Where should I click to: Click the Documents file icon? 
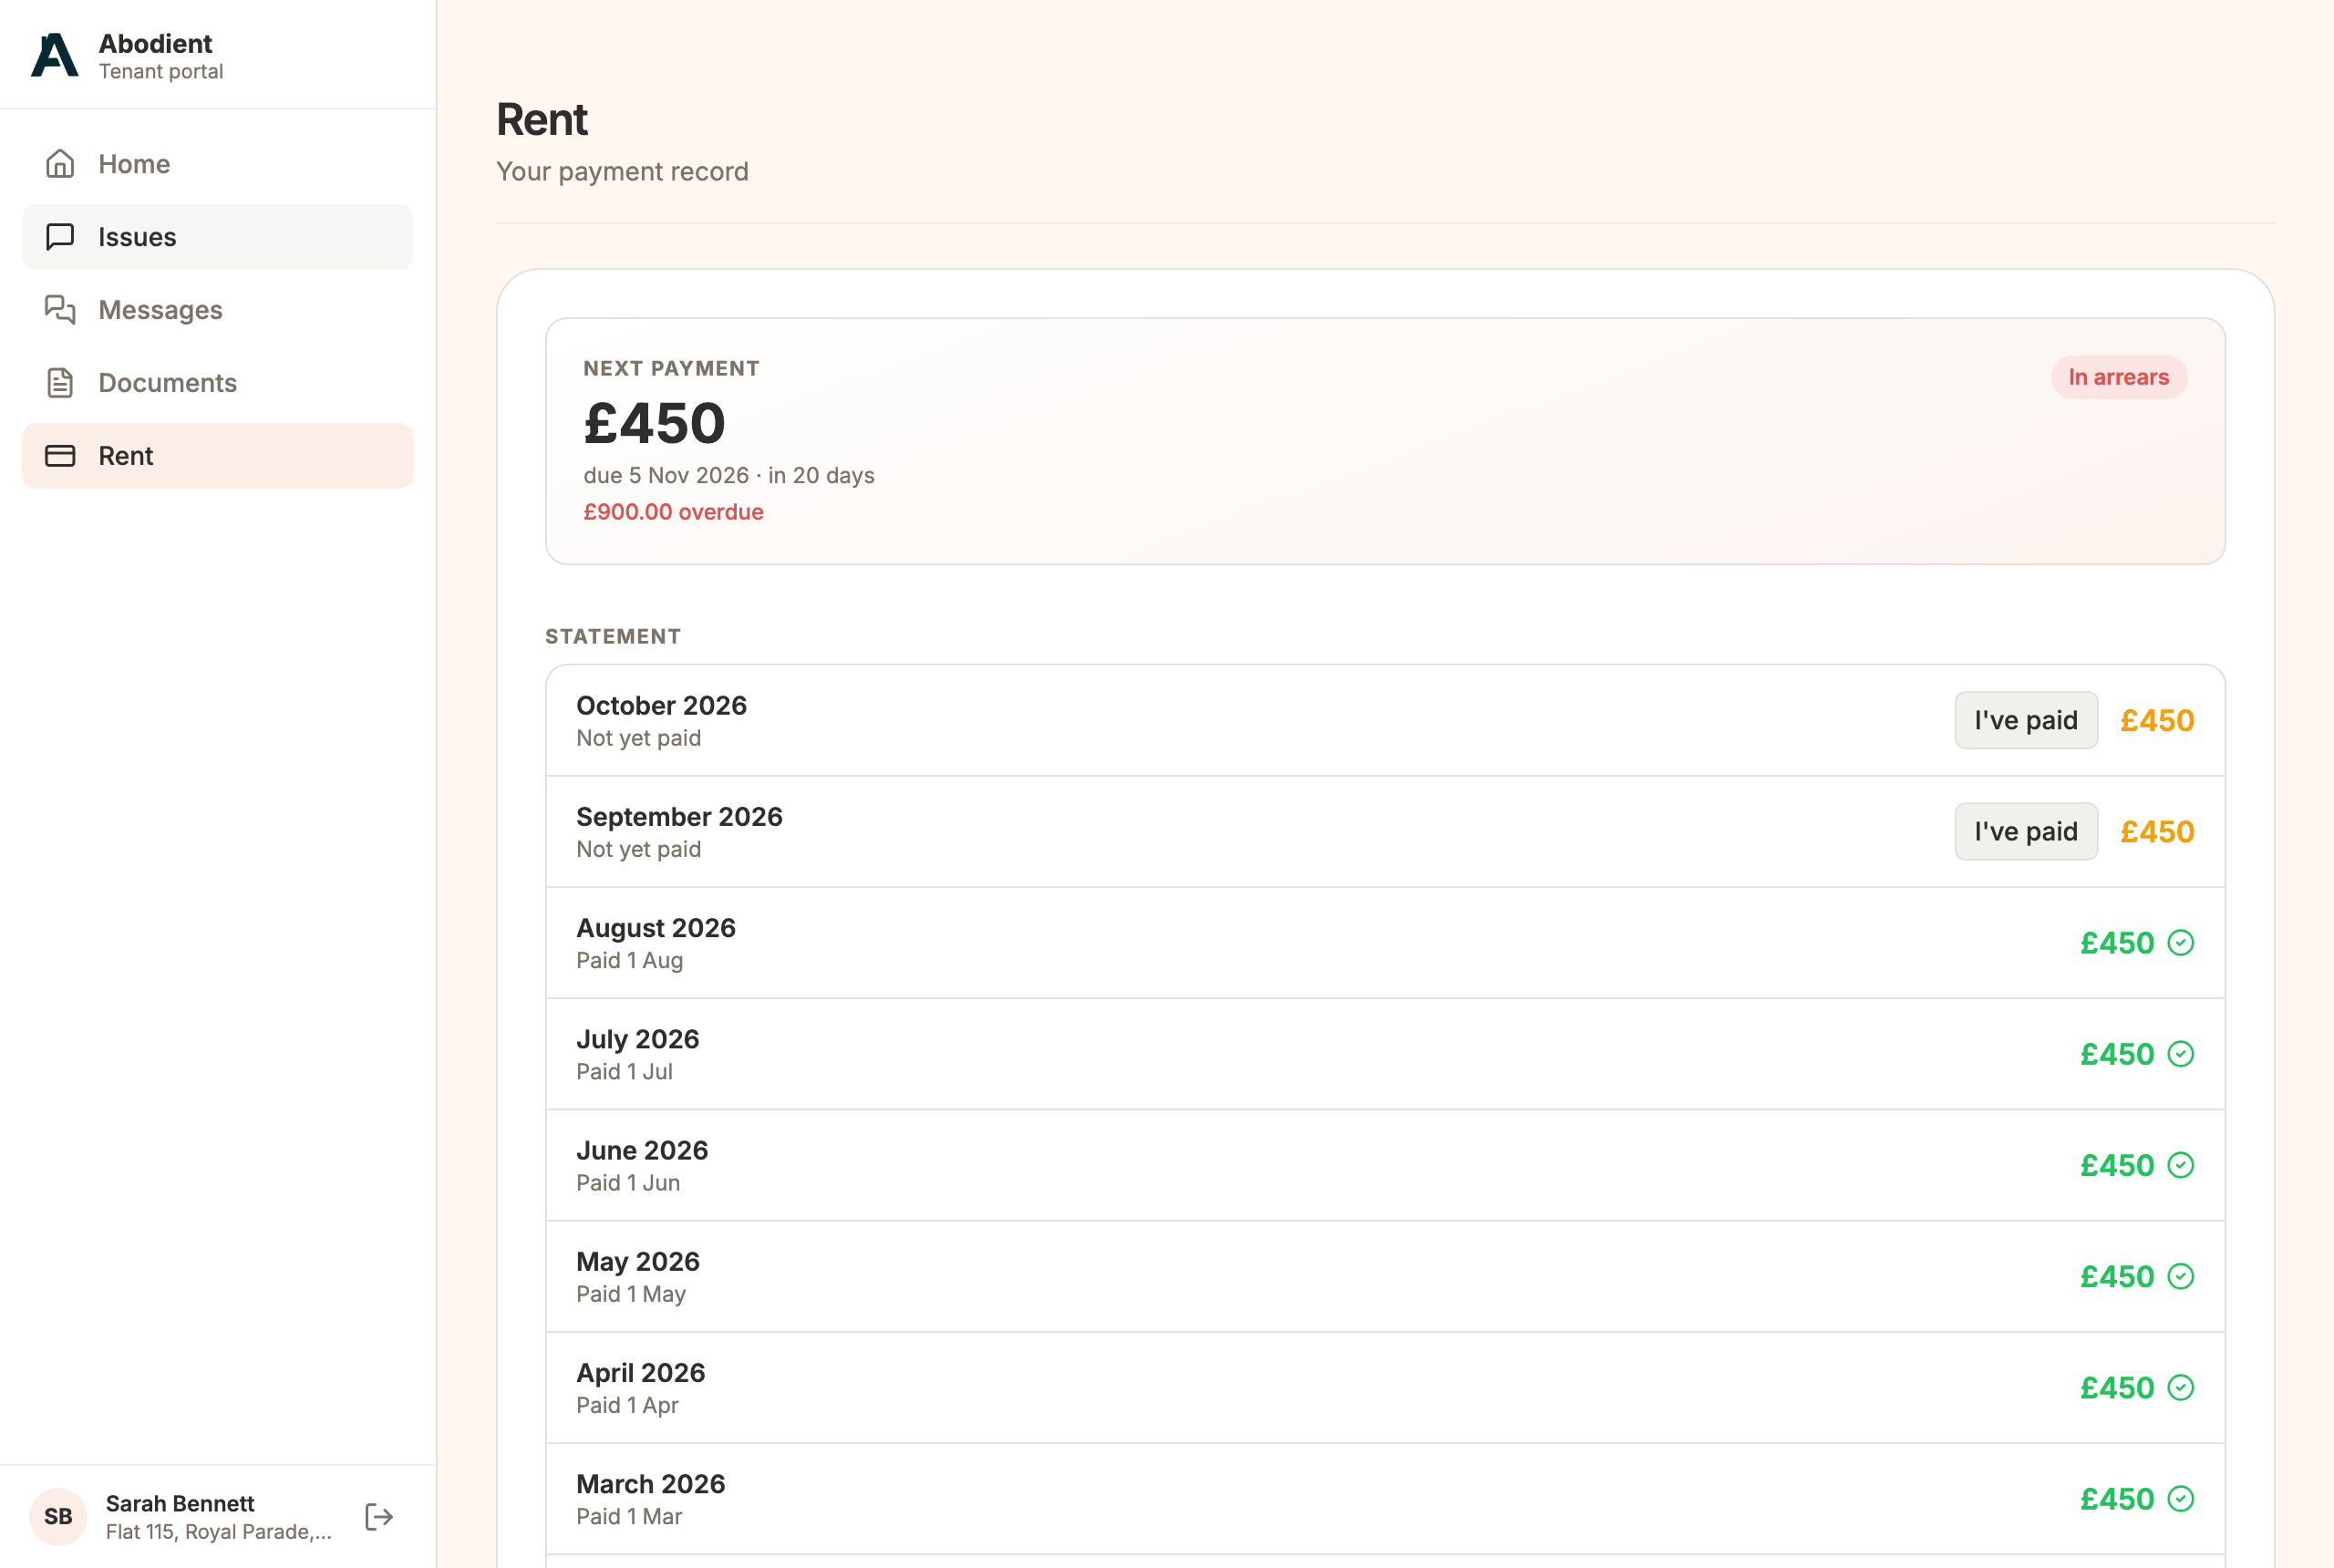point(60,382)
